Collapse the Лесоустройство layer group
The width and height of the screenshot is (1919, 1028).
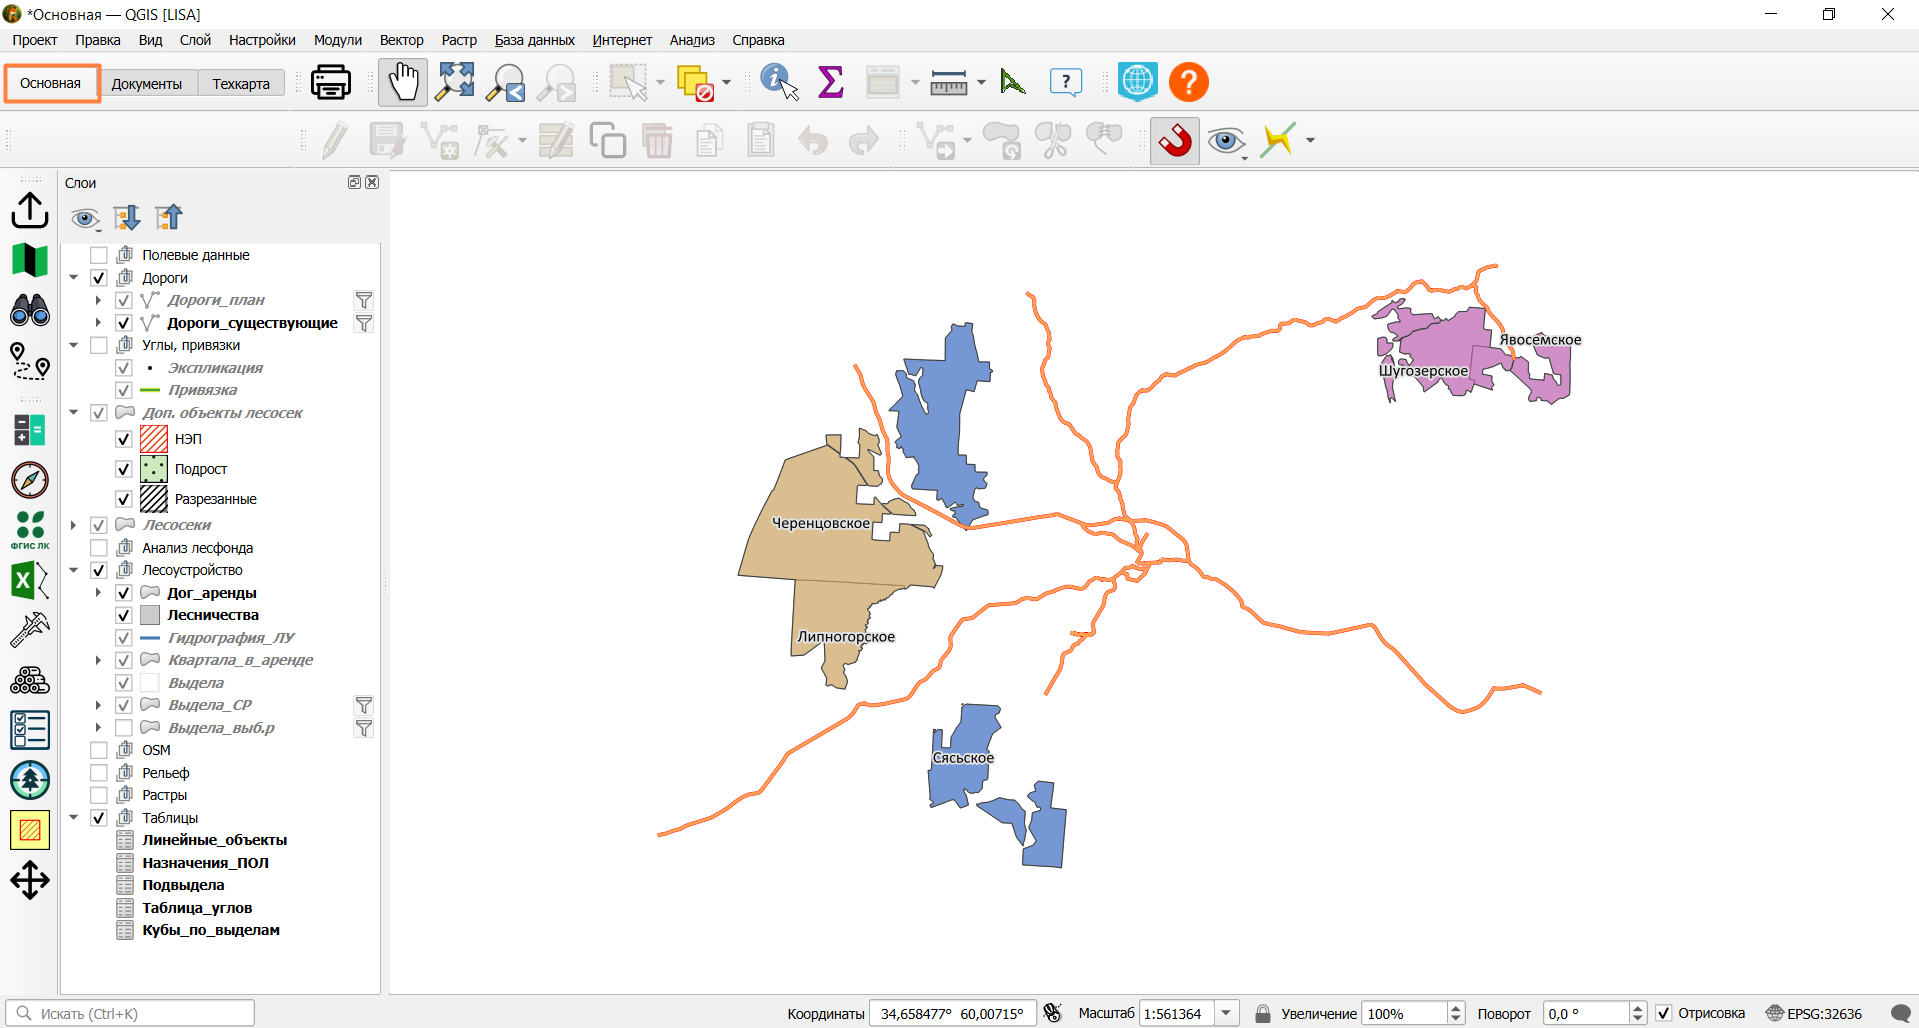(74, 570)
